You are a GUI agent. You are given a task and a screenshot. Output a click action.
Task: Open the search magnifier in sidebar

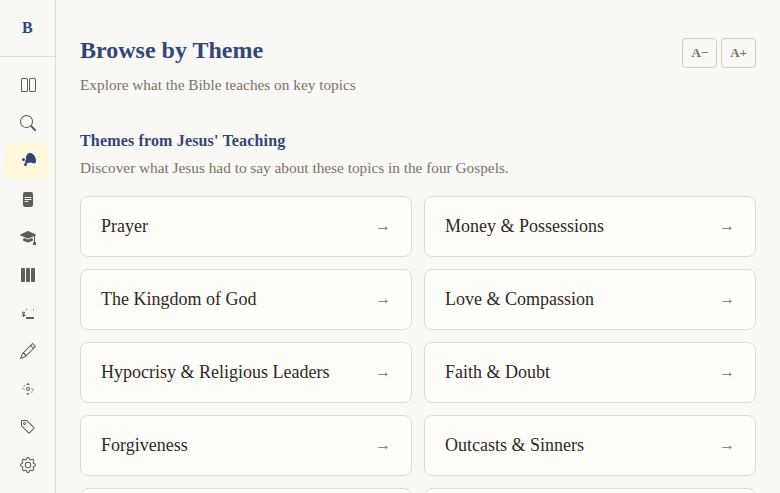point(28,123)
